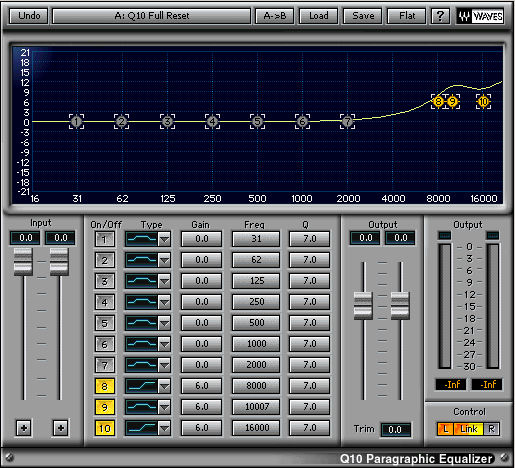Open band 7 filter type dropdown arrow
The image size is (515, 468).
click(x=164, y=365)
